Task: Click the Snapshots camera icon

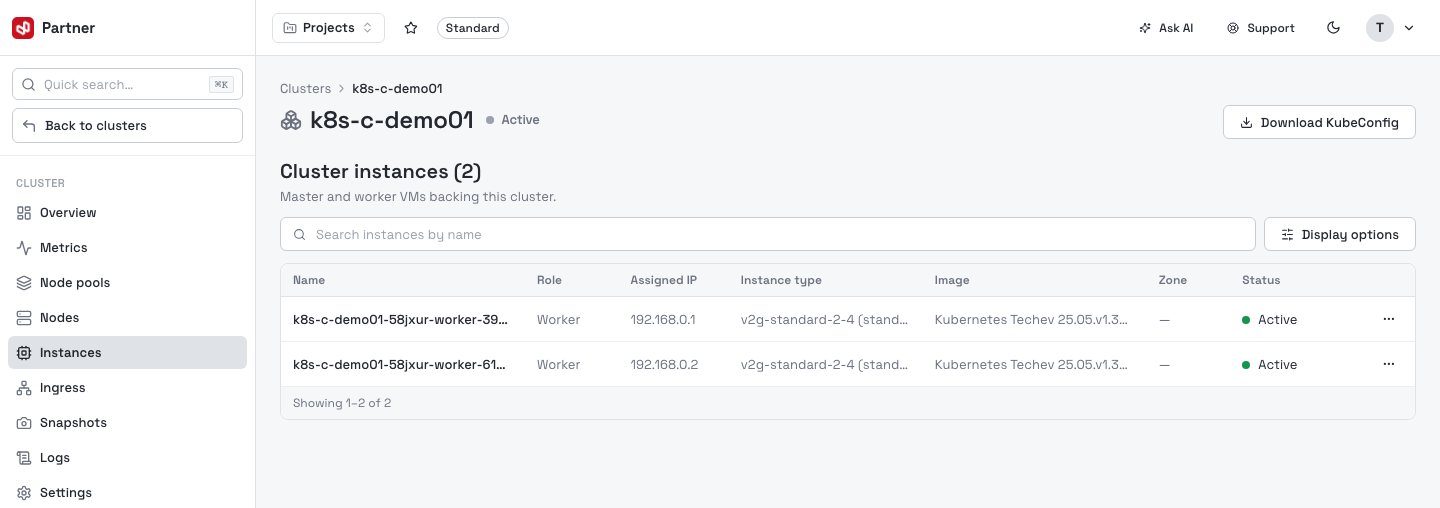Action: (24, 423)
